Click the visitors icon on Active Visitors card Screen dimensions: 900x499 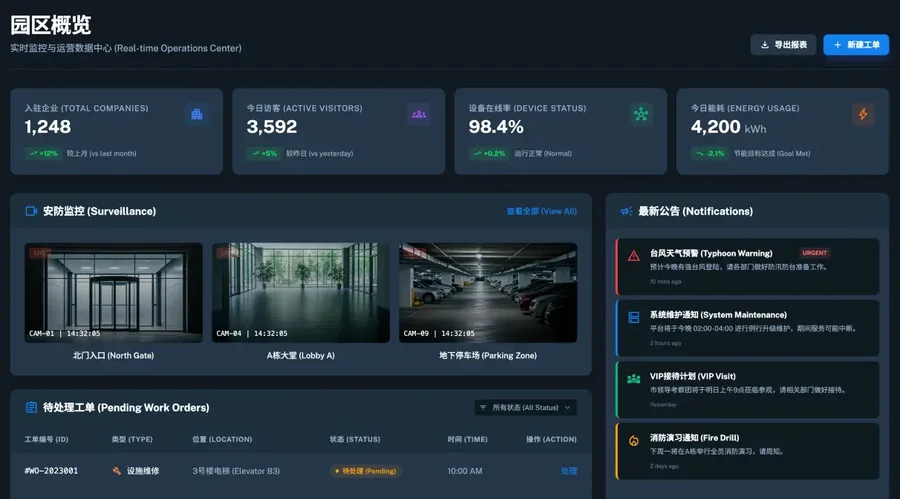(x=419, y=114)
